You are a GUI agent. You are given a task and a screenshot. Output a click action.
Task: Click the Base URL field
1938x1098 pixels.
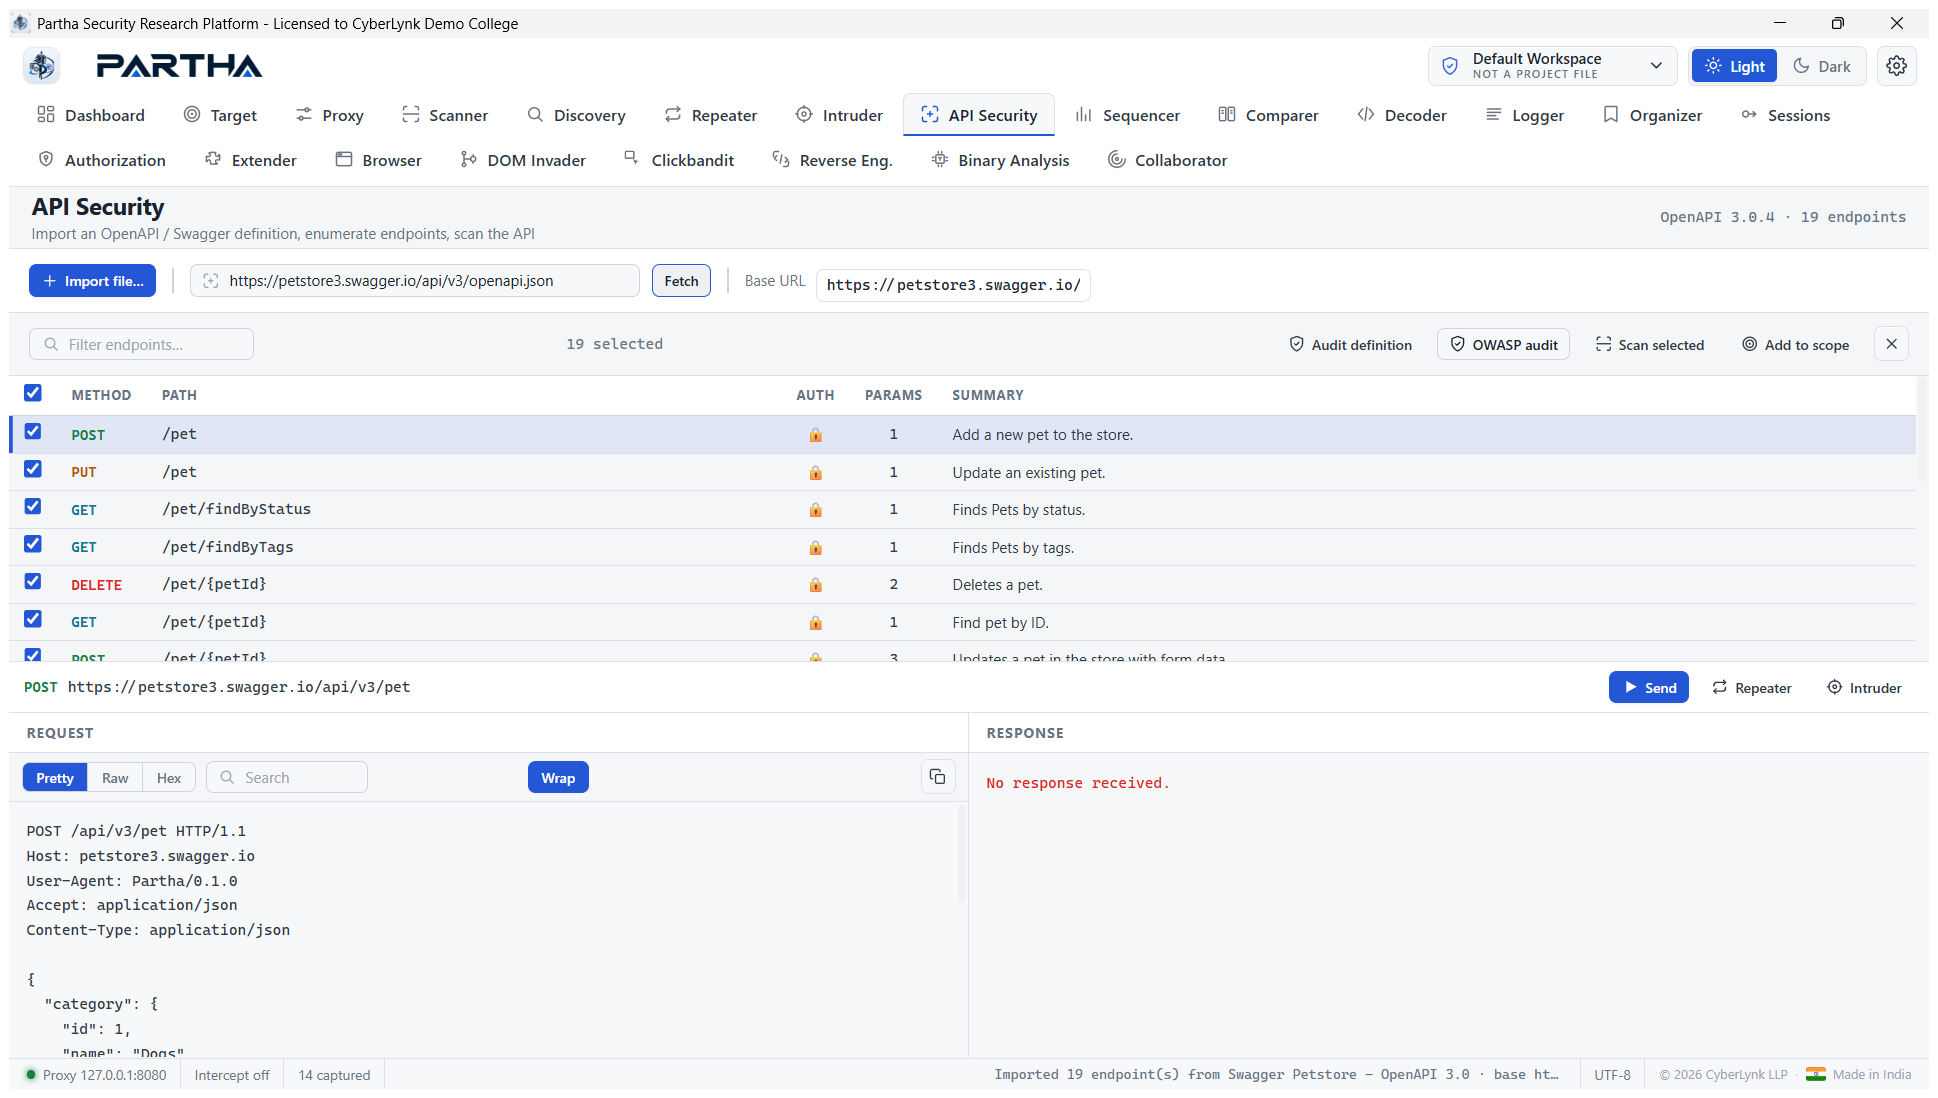coord(953,285)
